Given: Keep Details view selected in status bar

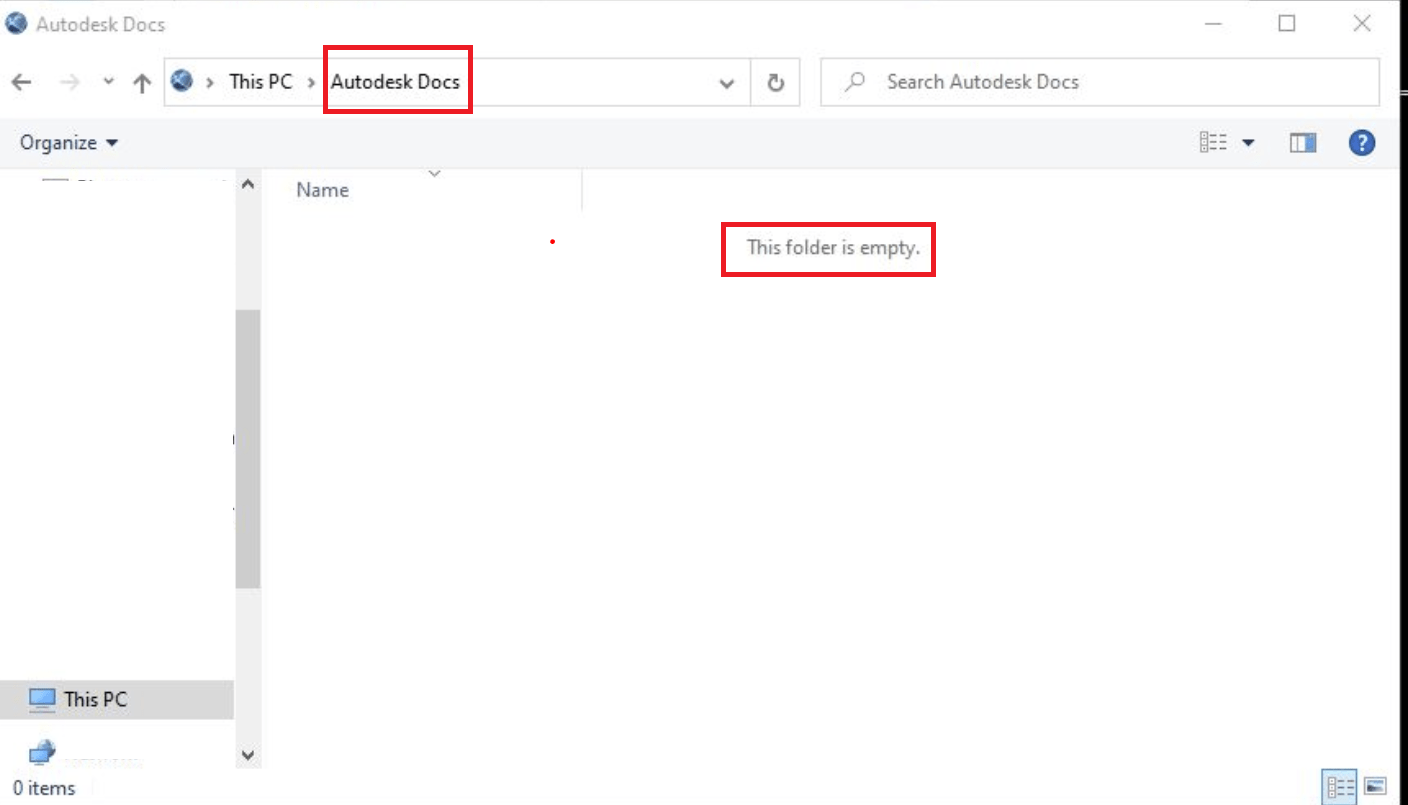Looking at the screenshot, I should pos(1341,785).
